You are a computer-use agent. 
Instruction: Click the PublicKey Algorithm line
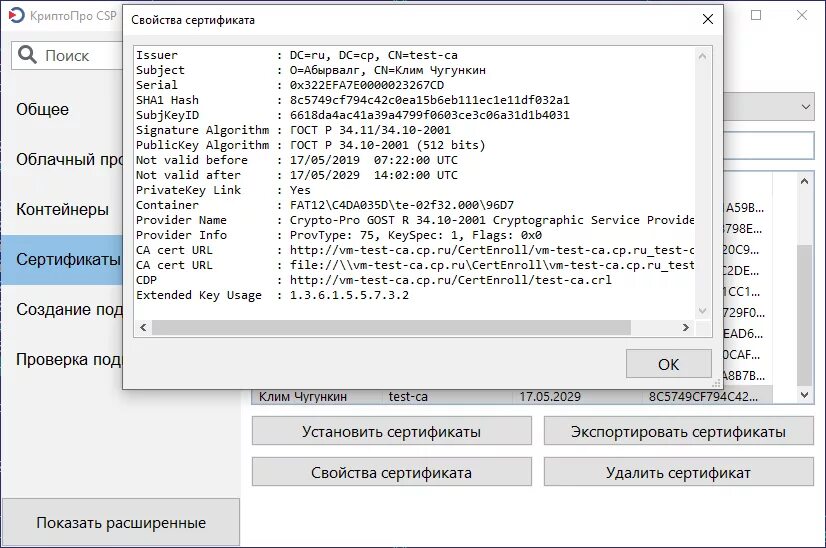click(311, 145)
